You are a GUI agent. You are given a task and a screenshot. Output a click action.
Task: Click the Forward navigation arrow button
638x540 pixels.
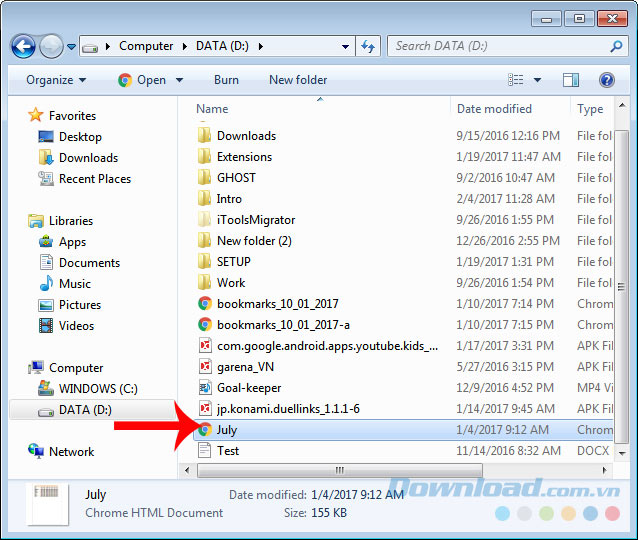pos(51,47)
